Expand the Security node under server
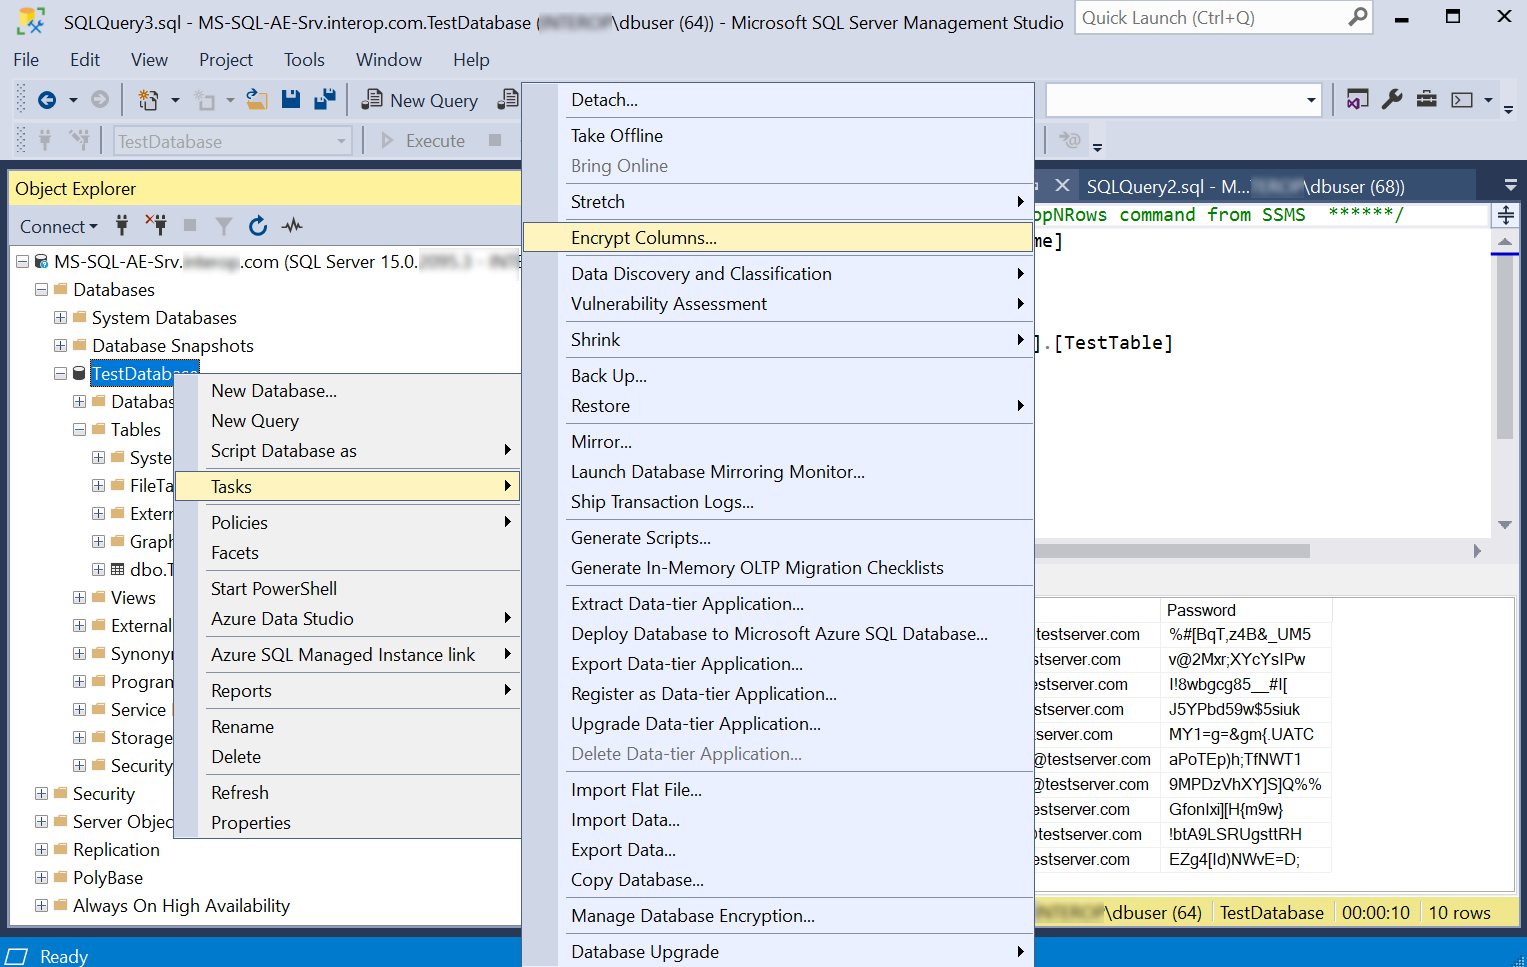1527x967 pixels. pos(41,794)
